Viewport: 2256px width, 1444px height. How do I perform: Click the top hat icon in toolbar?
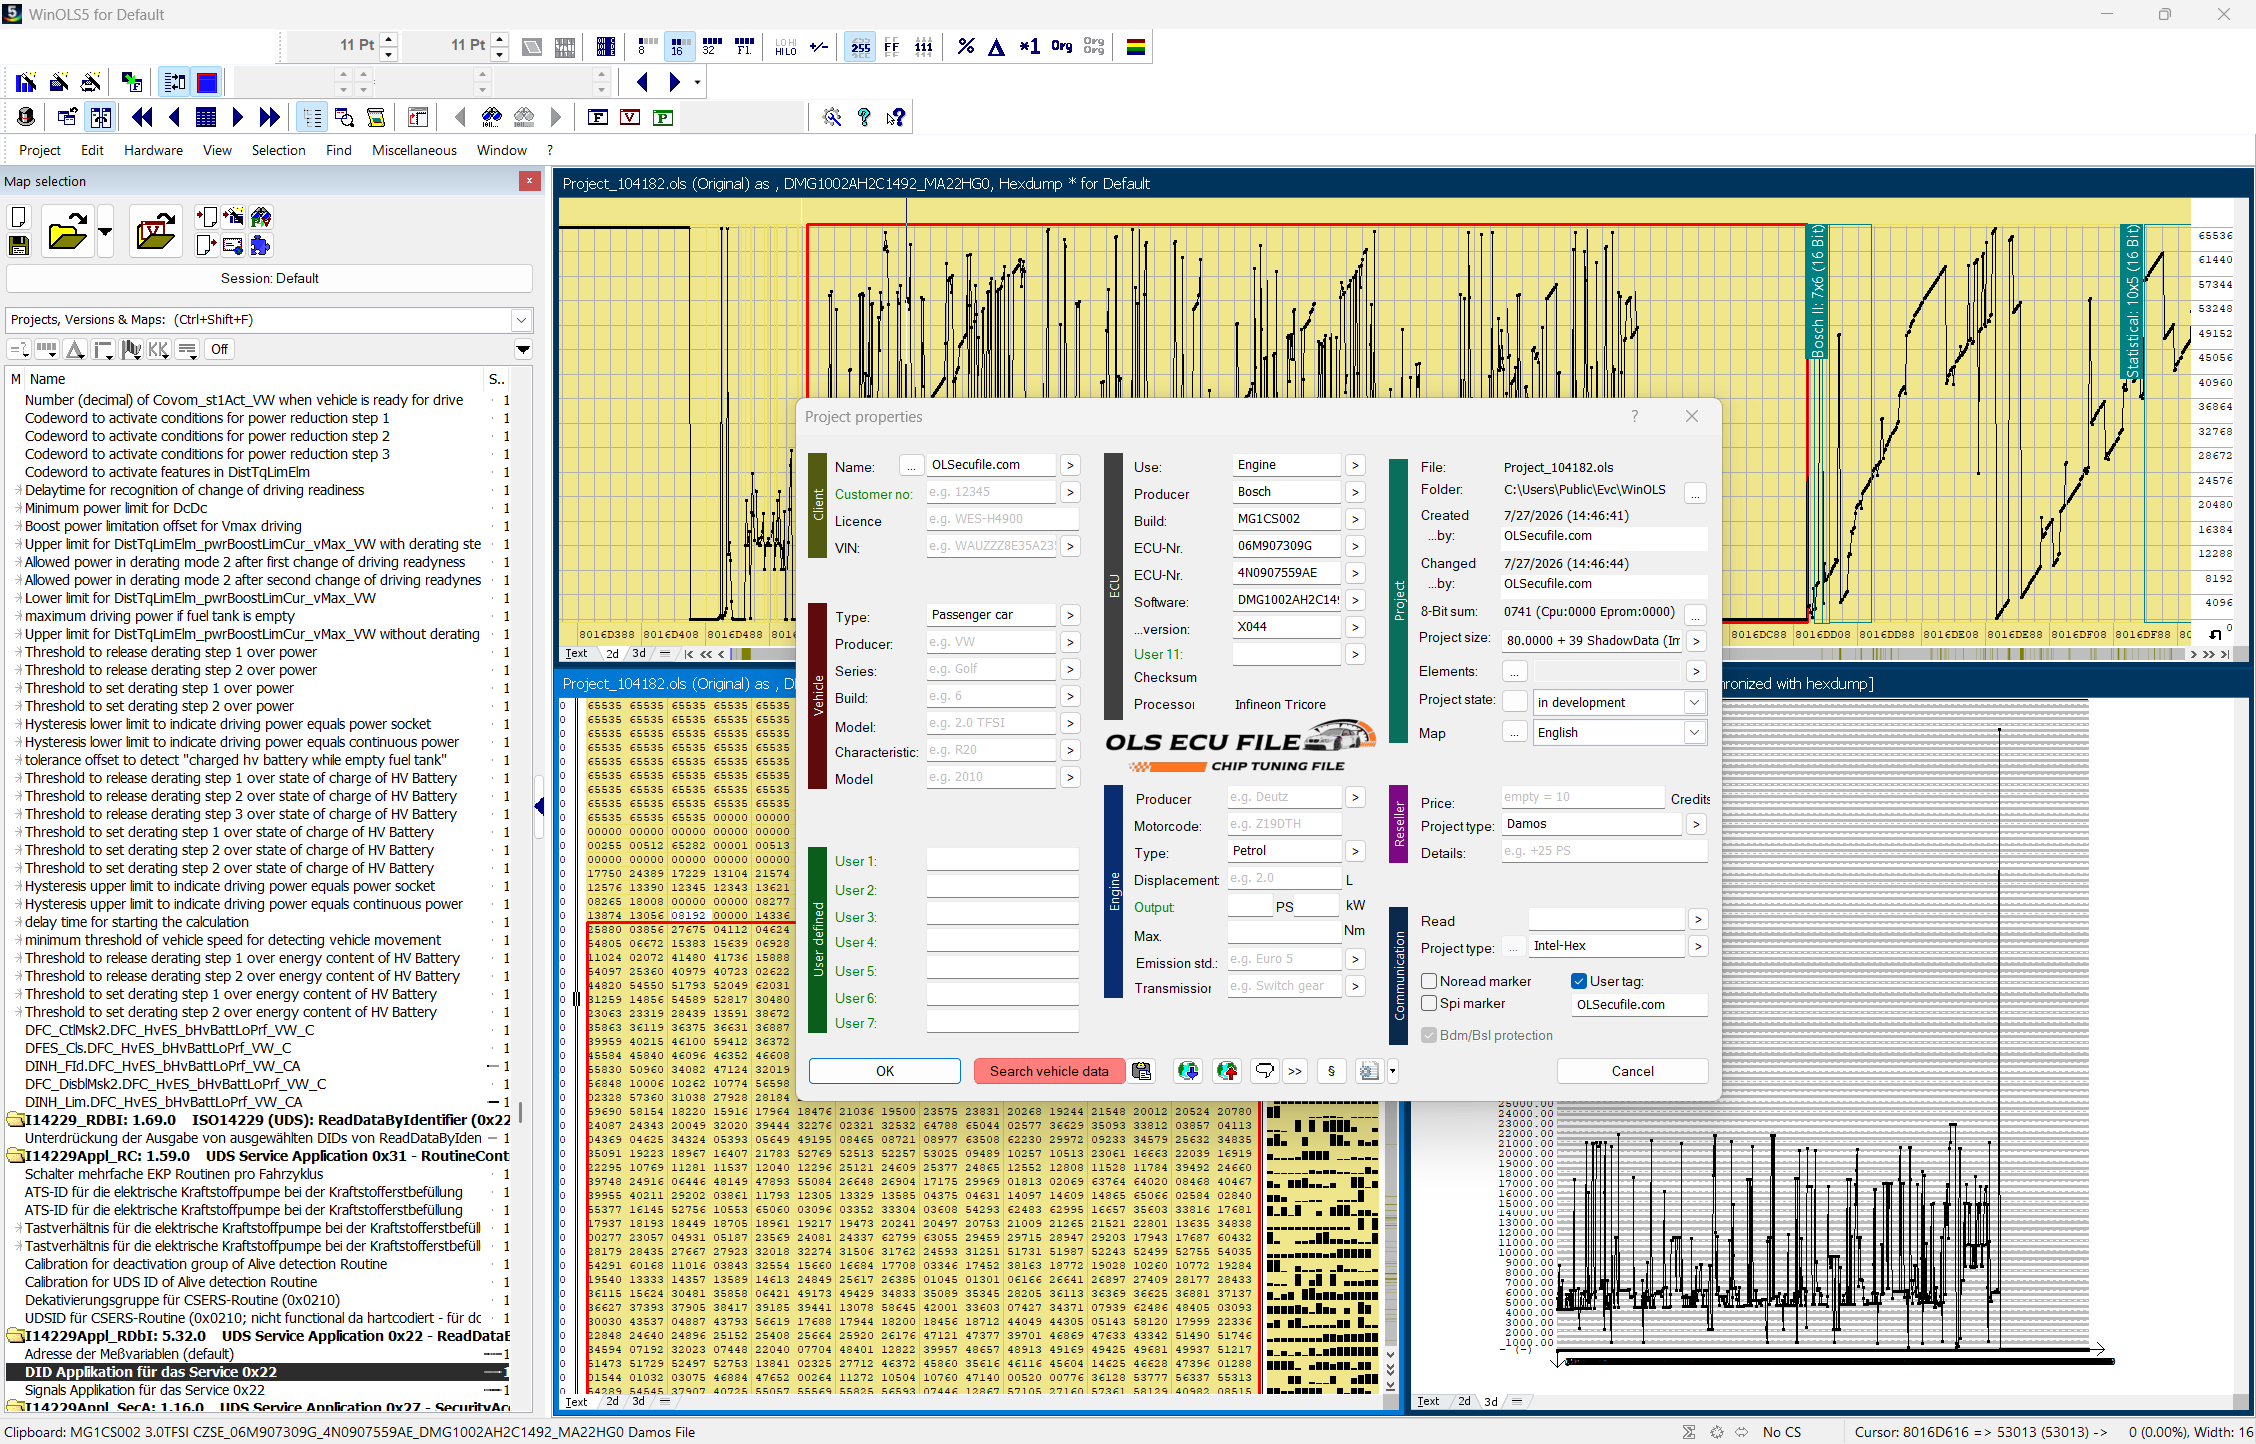[x=26, y=117]
